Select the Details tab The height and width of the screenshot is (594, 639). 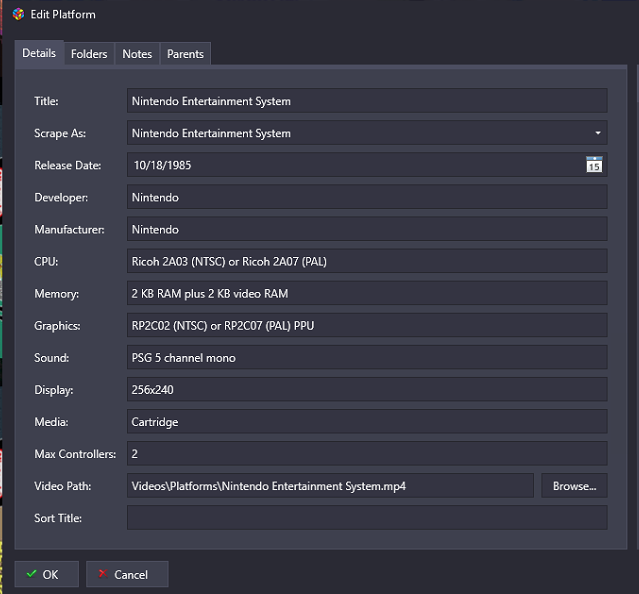[39, 53]
